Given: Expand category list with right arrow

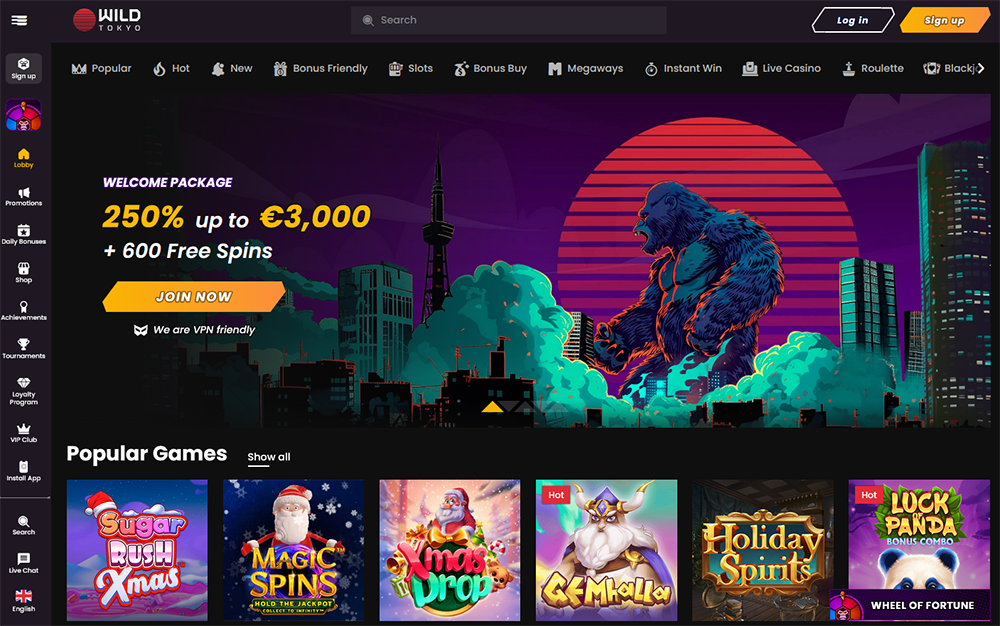Looking at the screenshot, I should pos(981,68).
